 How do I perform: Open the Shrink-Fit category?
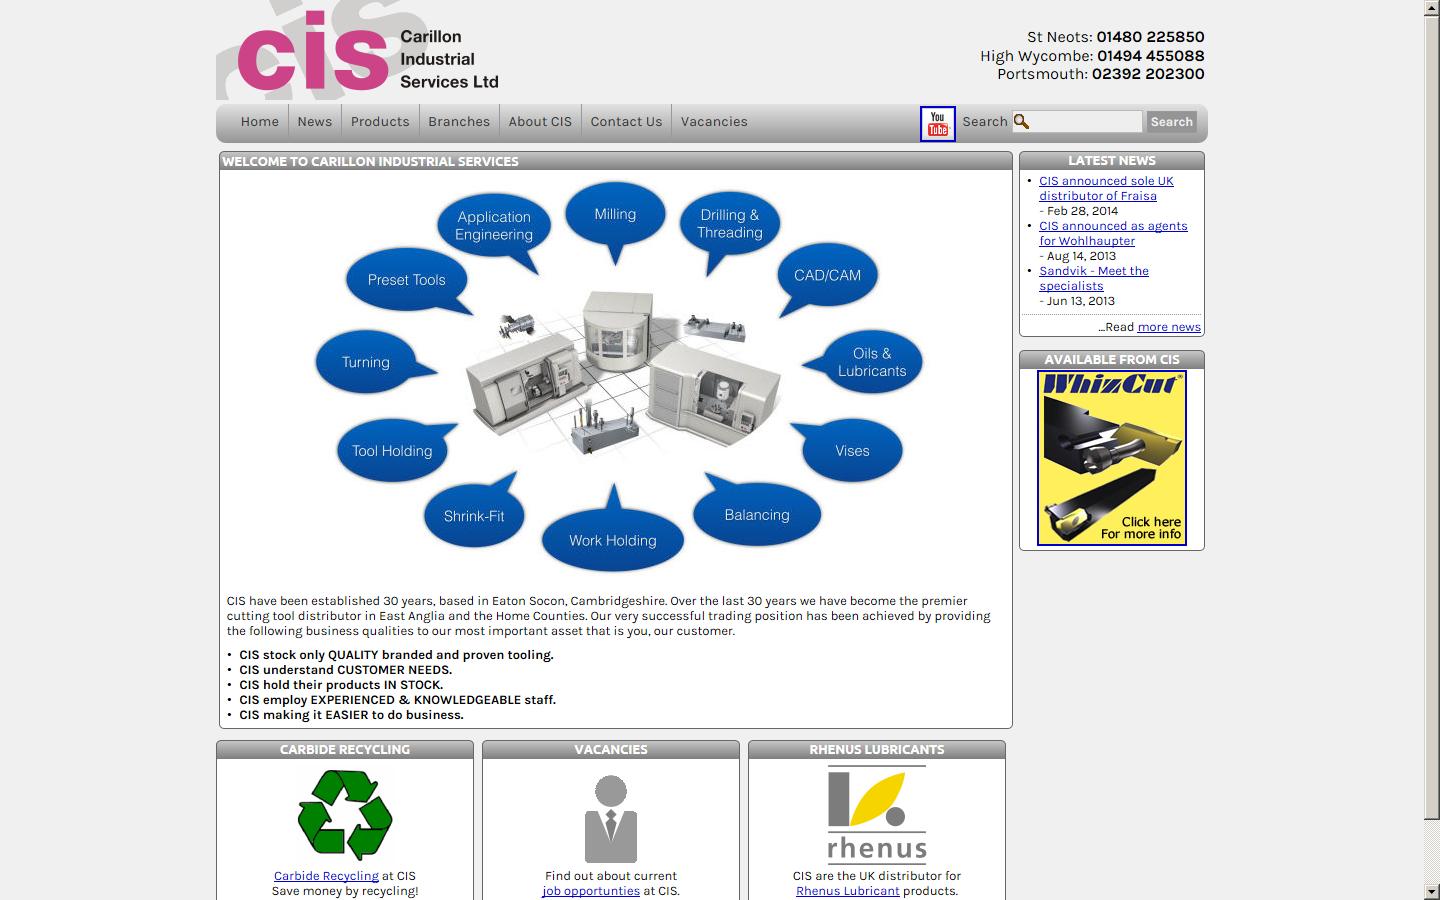click(473, 515)
